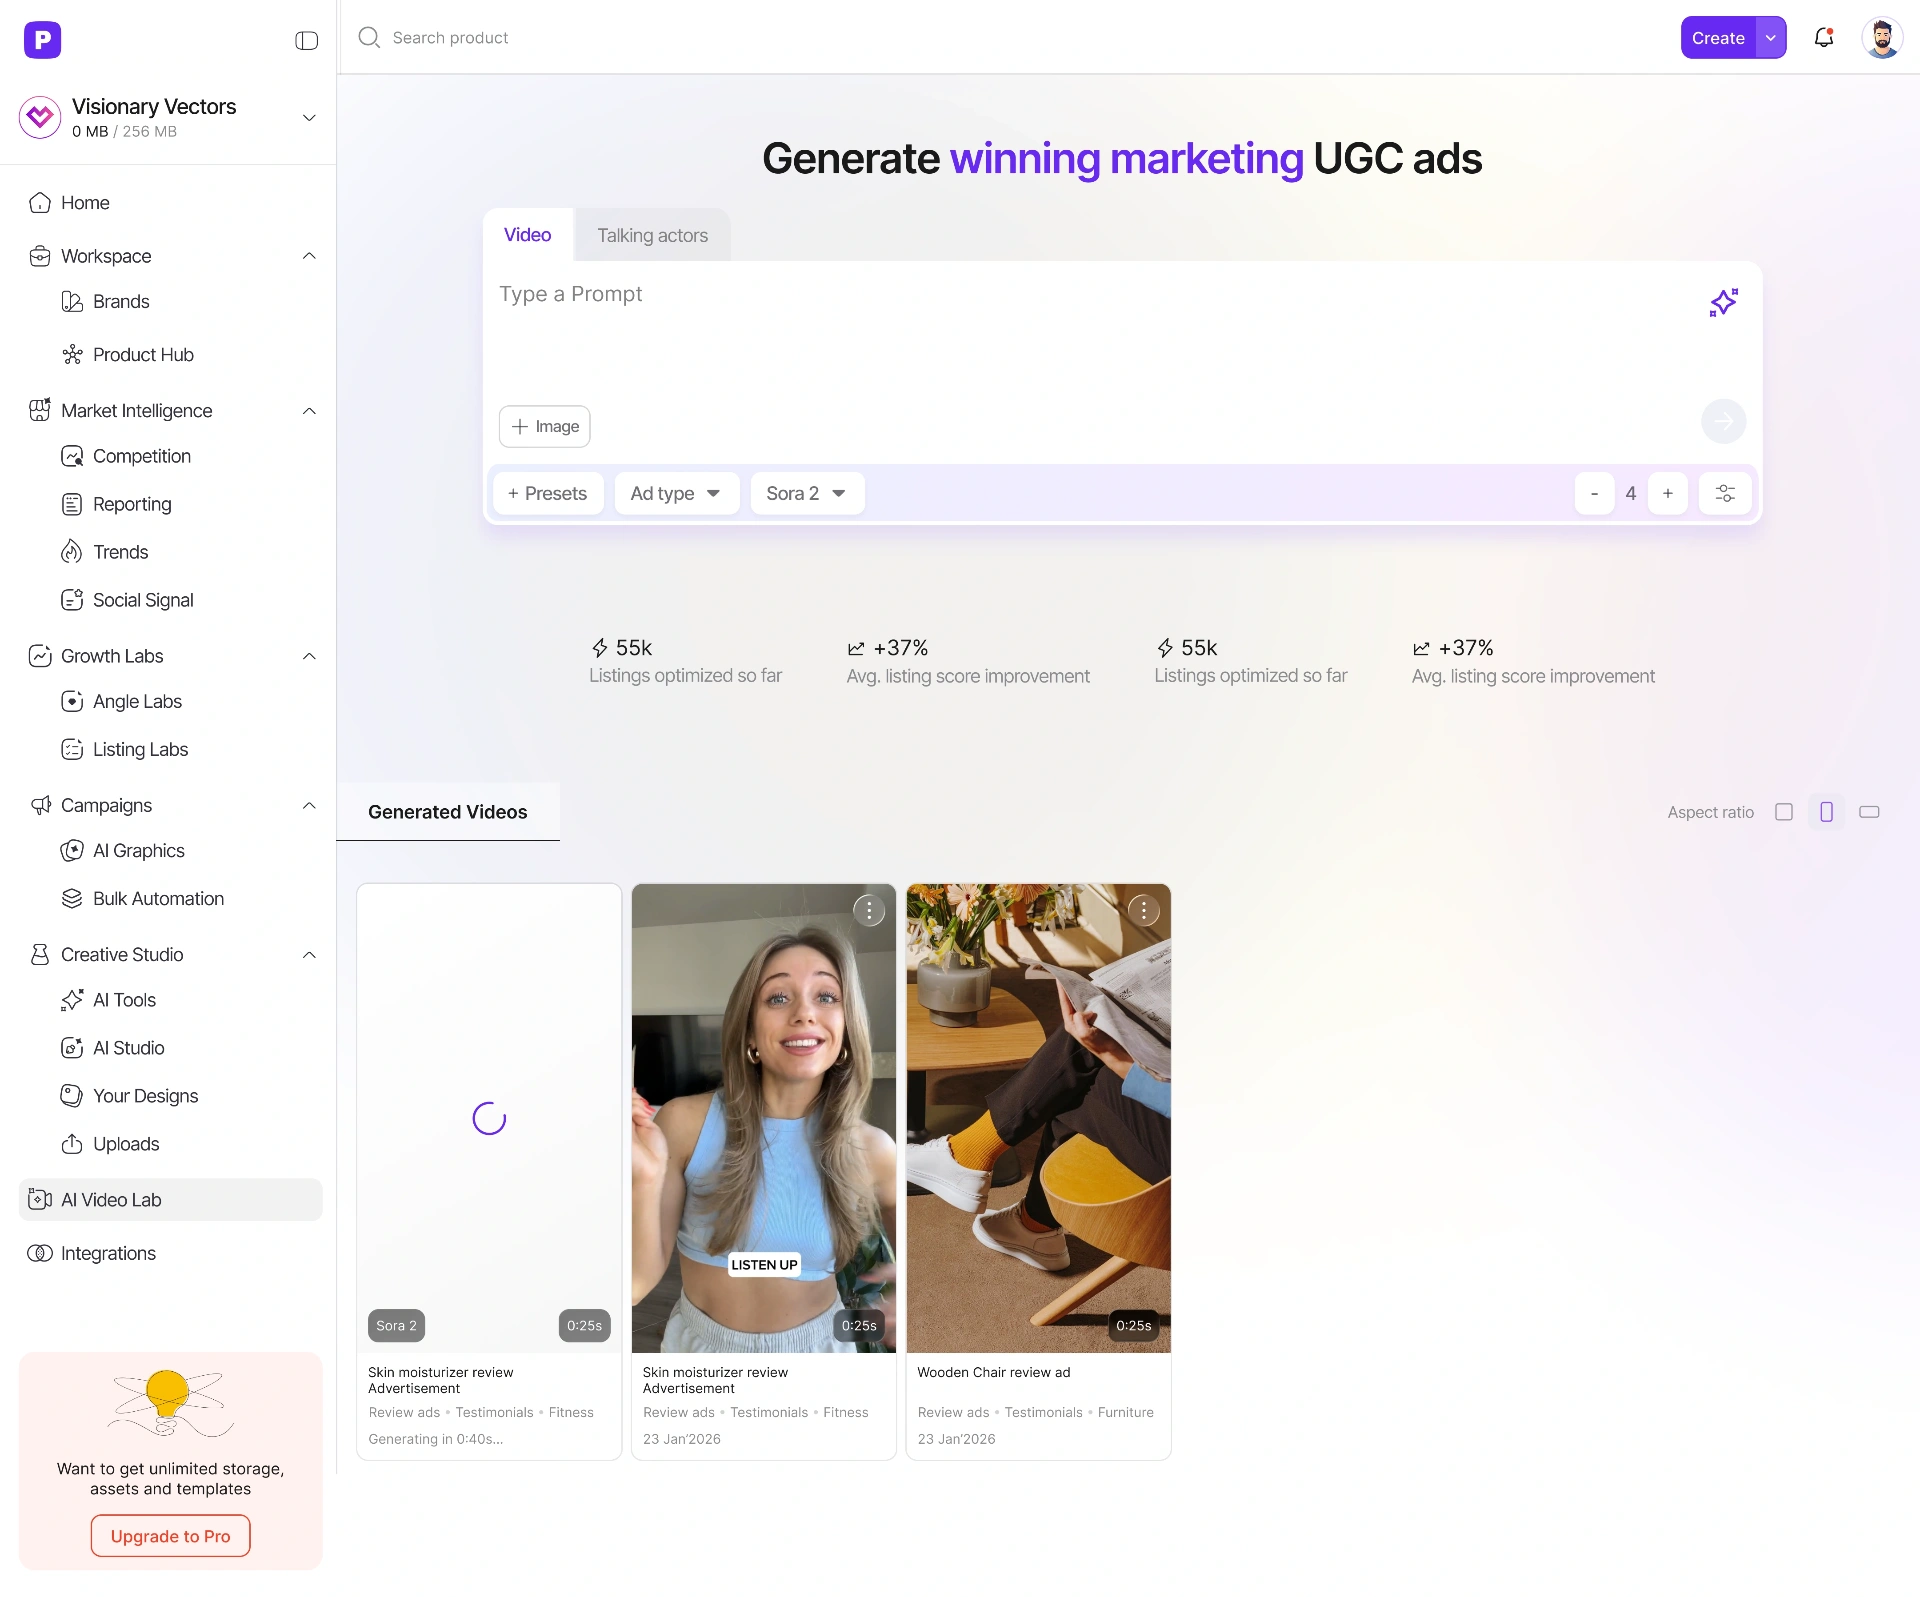Image resolution: width=1920 pixels, height=1597 pixels.
Task: Collapse the sidebar with the panel icon
Action: pyautogui.click(x=306, y=40)
